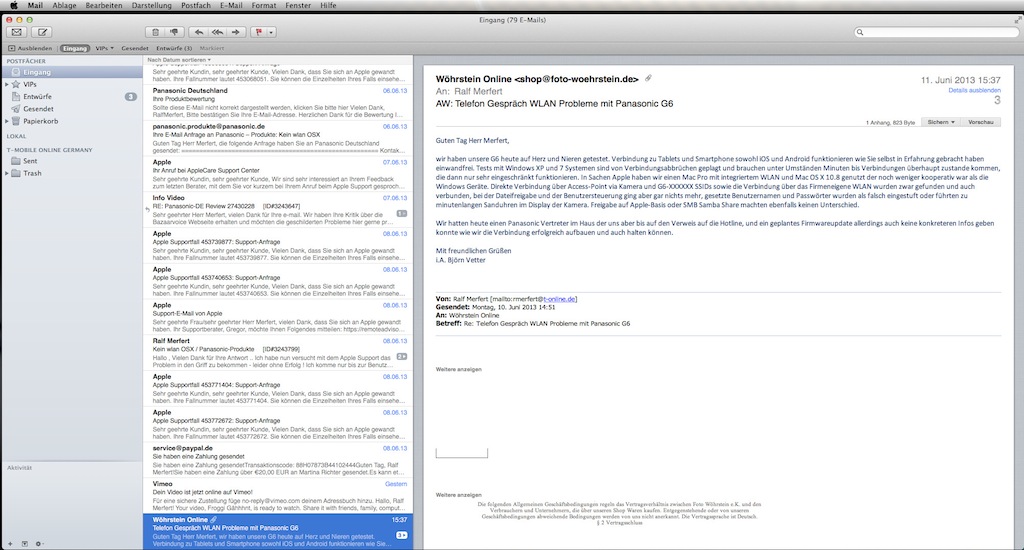1024x550 pixels.
Task: Open Entwürfe mailbox in sidebar
Action: pyautogui.click(x=72, y=97)
